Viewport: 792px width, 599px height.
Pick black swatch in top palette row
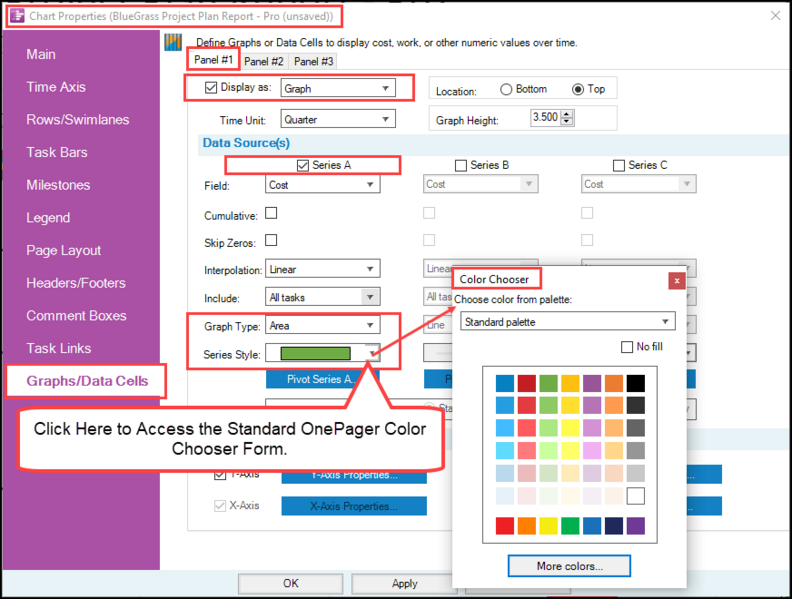tap(635, 383)
